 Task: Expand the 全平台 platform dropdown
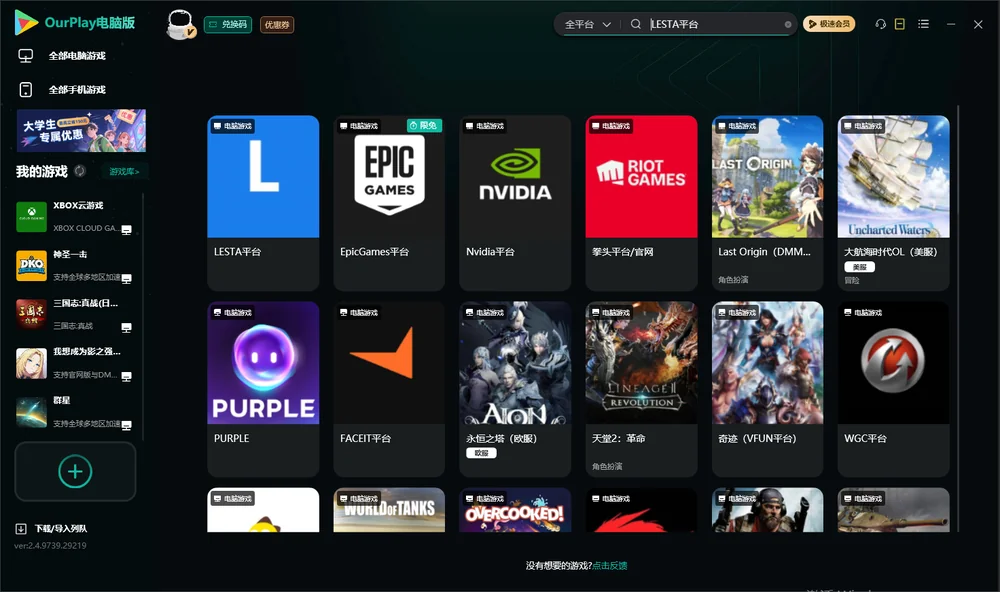pos(587,24)
